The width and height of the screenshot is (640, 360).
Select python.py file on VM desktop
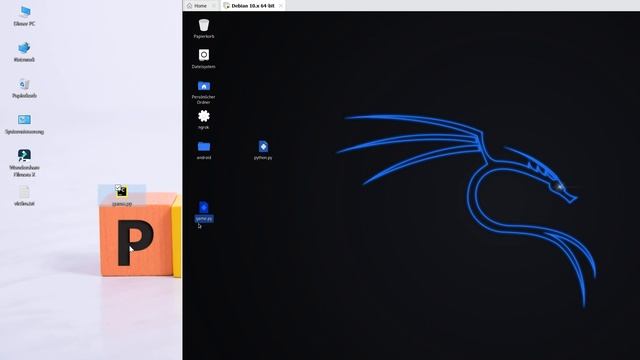coord(263,150)
